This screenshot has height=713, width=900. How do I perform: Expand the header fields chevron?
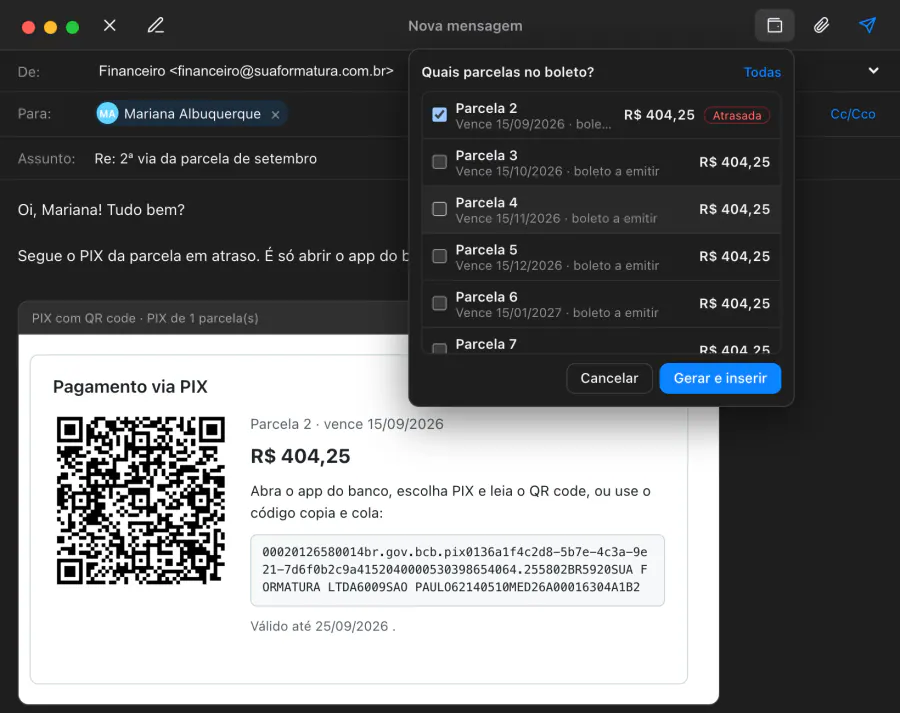873,71
